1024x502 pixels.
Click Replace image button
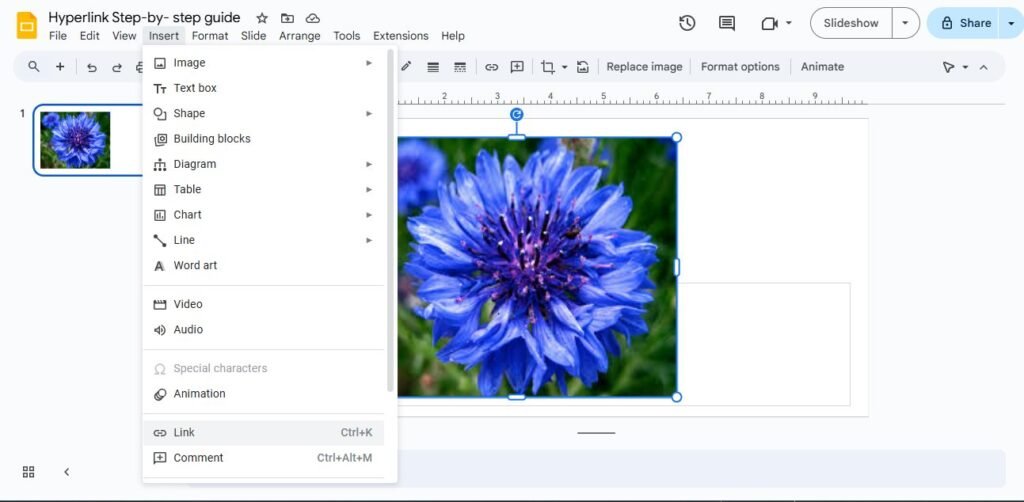click(645, 67)
